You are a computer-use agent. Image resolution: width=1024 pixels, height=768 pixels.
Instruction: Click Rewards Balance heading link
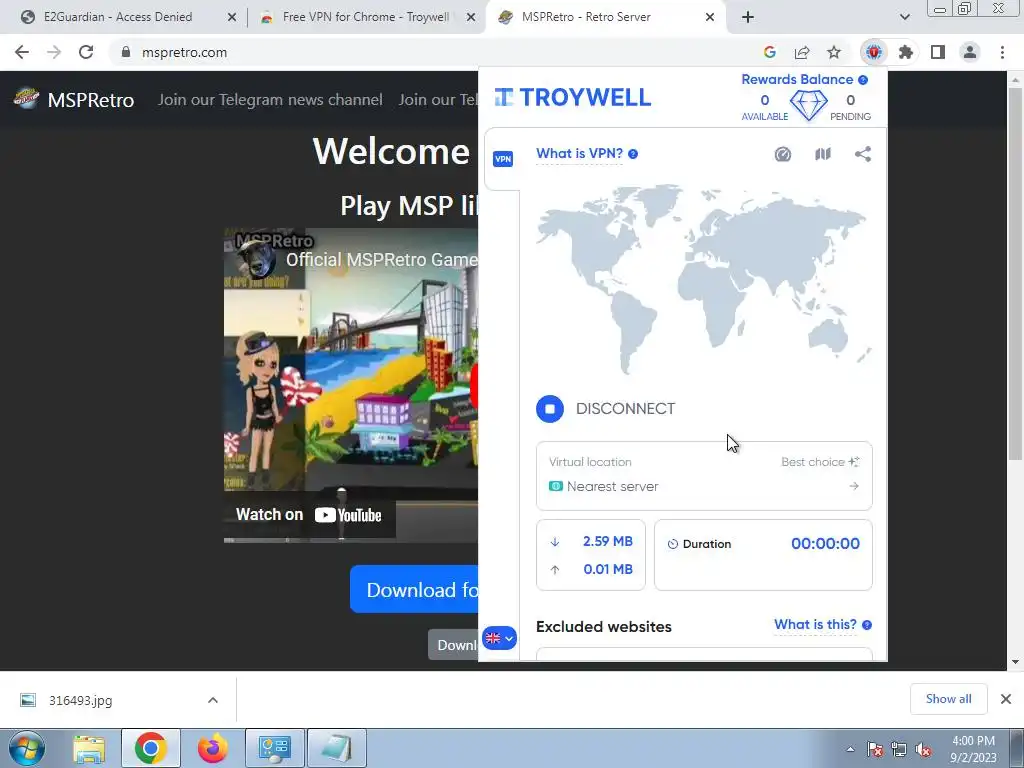point(797,80)
